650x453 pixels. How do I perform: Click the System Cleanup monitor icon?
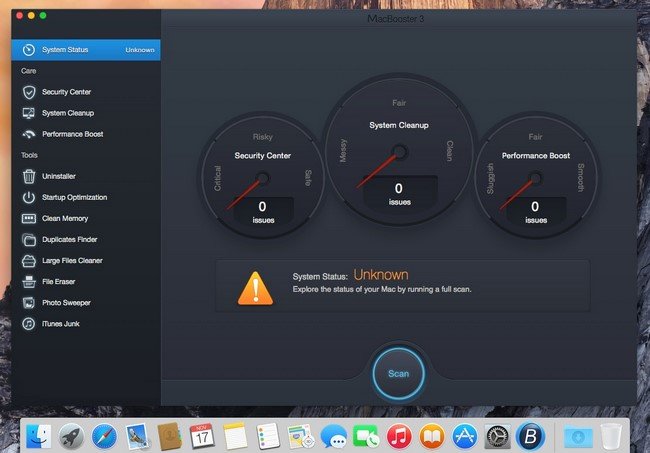click(29, 113)
